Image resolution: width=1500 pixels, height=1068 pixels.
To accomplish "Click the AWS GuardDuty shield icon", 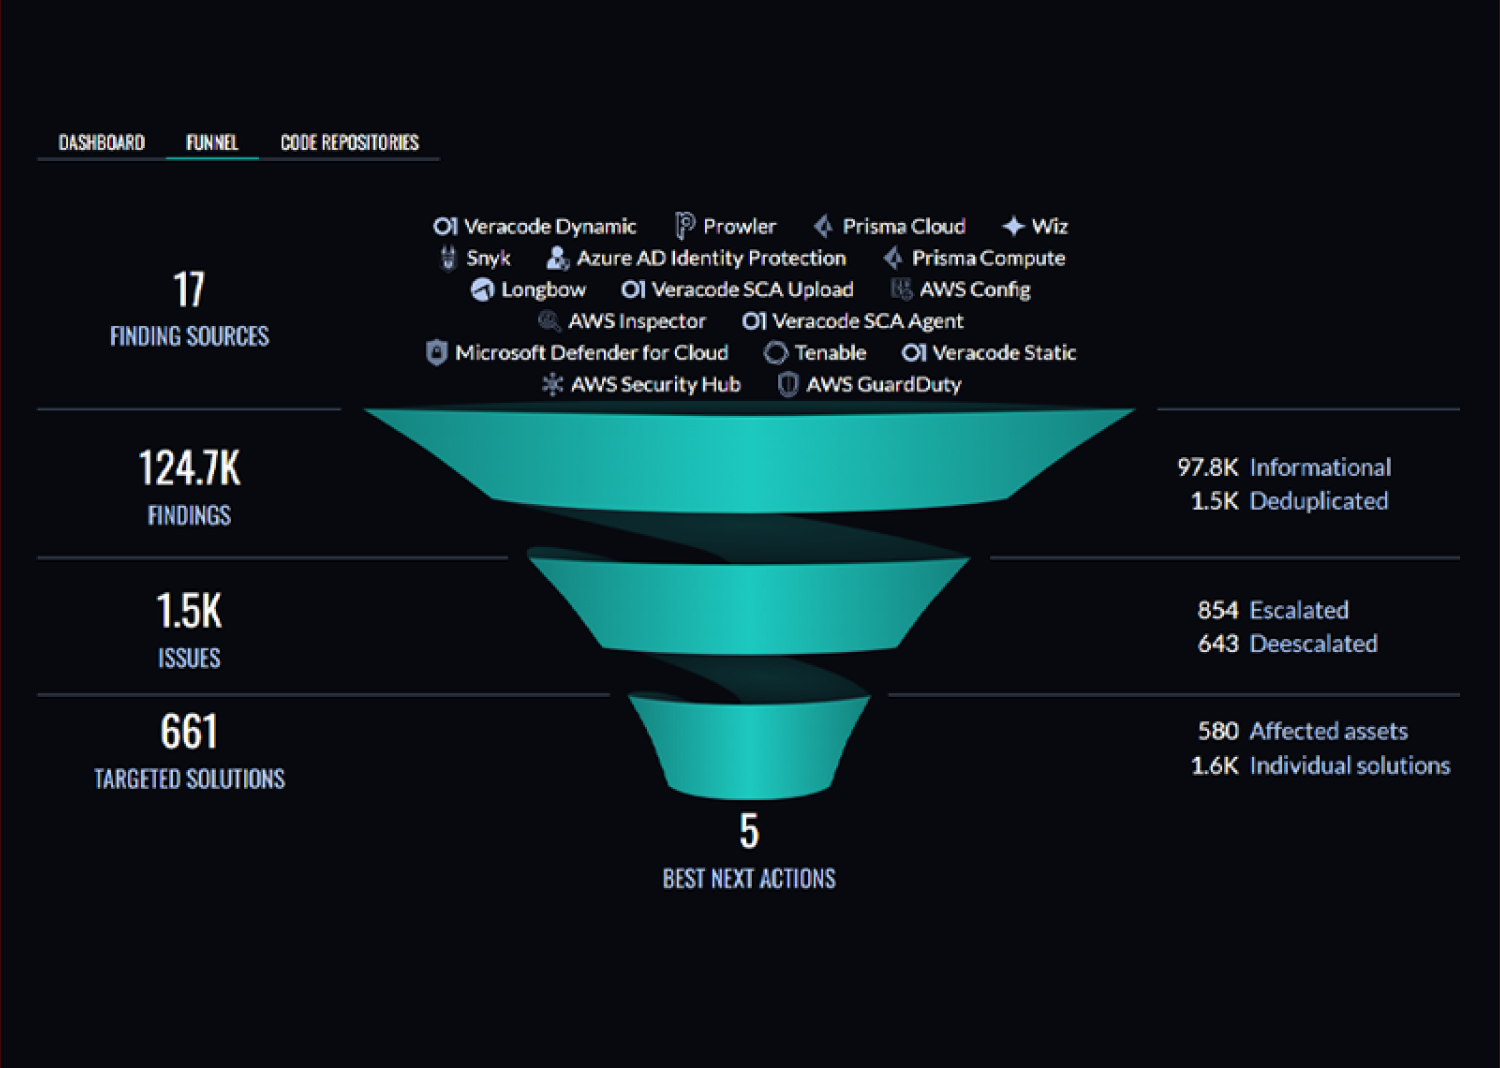I will click(788, 384).
